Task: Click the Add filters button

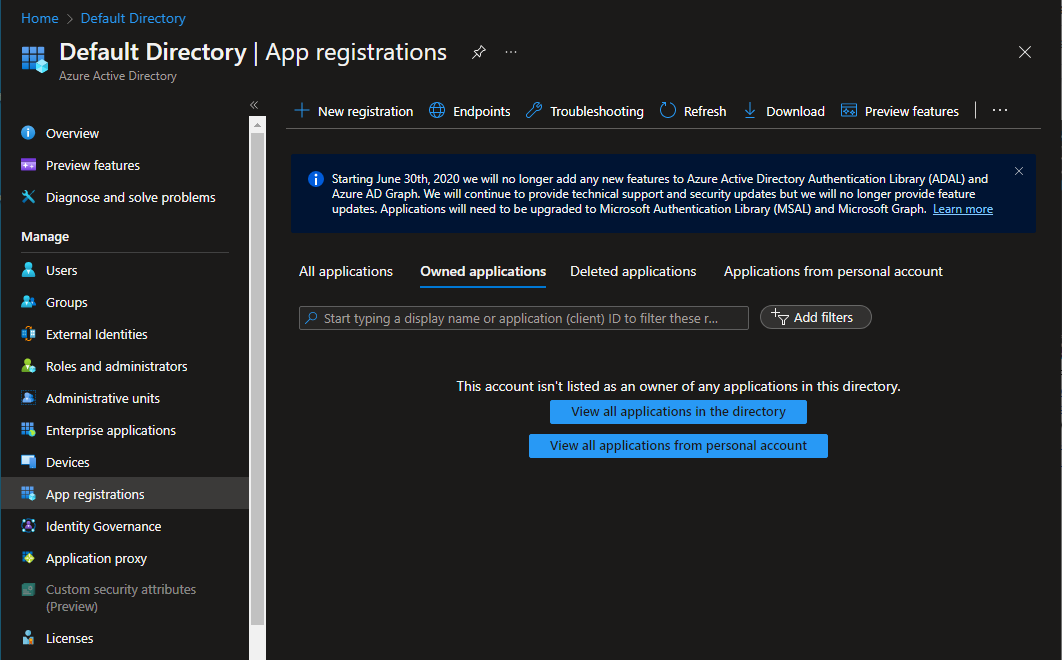Action: 815,317
